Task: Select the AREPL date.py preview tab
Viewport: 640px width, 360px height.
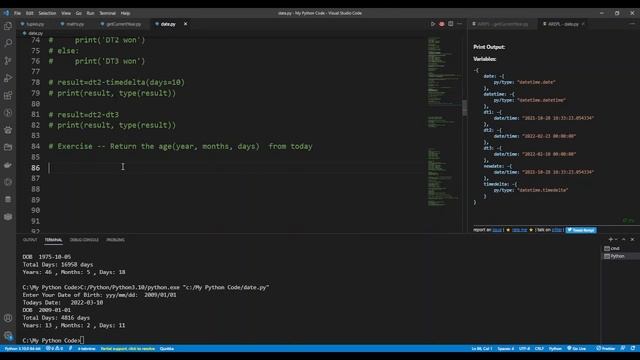Action: click(x=563, y=24)
